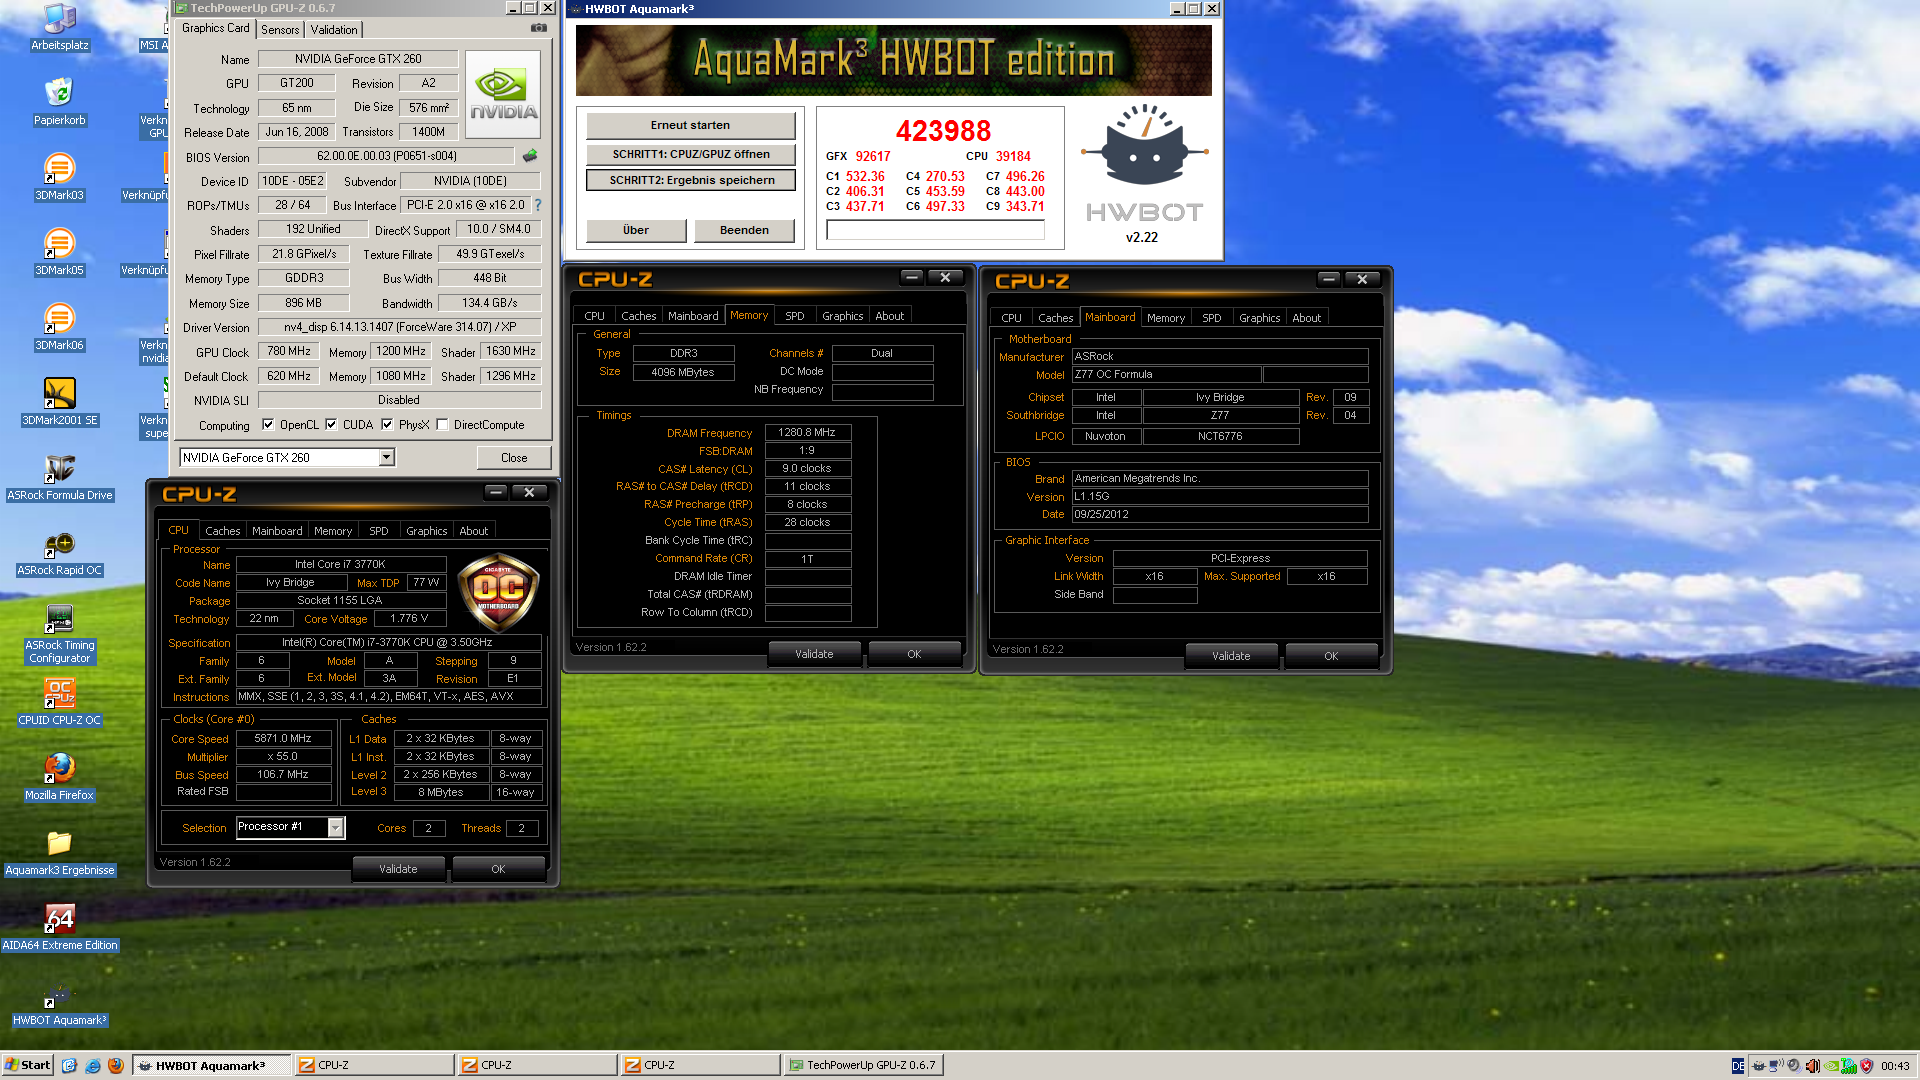The image size is (1920, 1080).
Task: Open the Arbeitsplatz desktop icon
Action: click(x=60, y=27)
